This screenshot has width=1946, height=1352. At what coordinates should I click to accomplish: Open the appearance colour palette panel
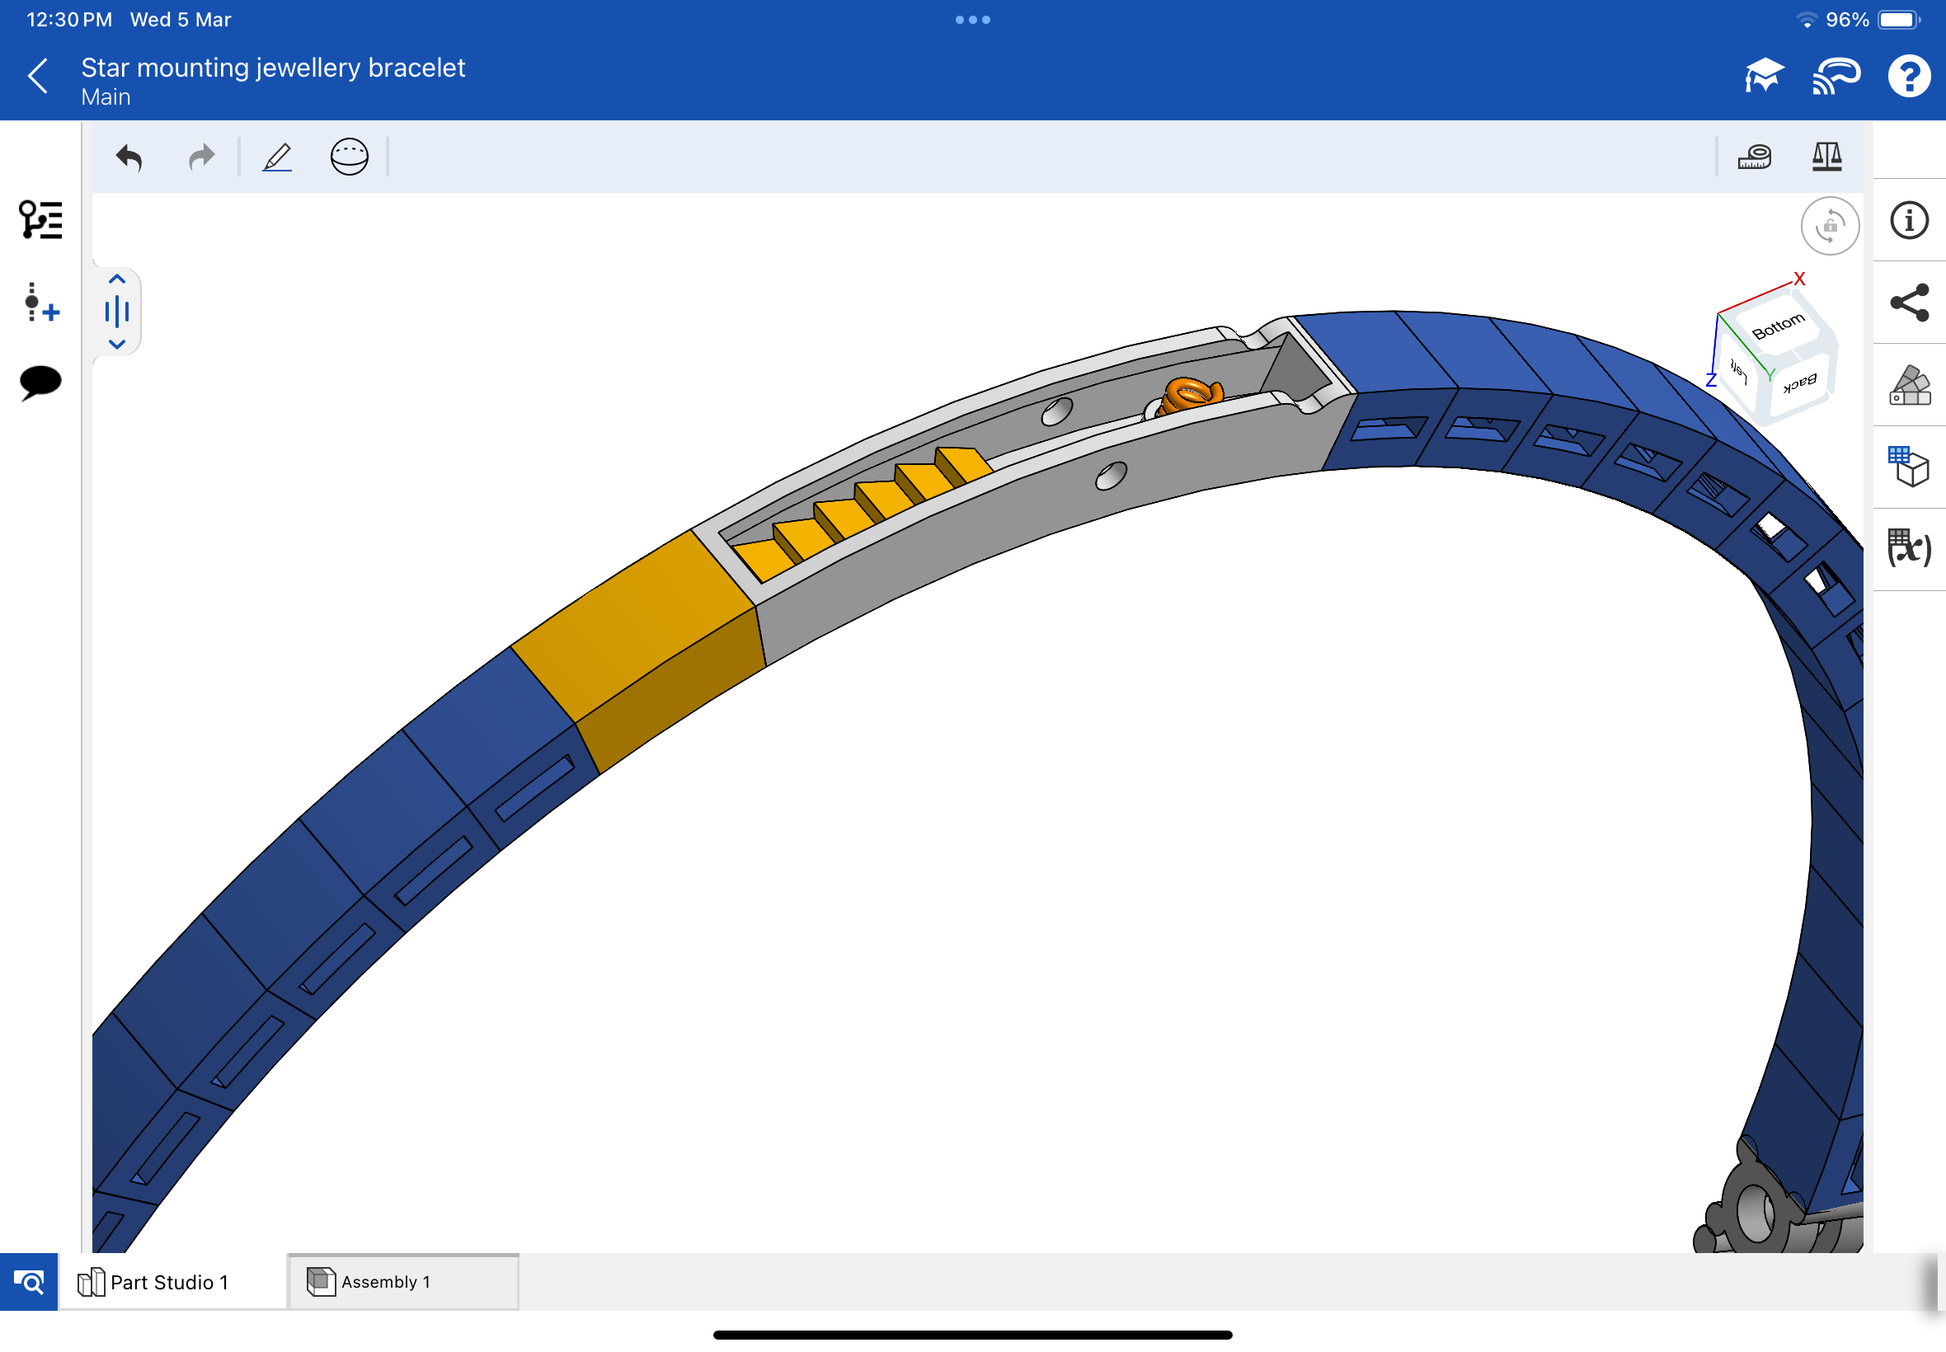[1908, 385]
